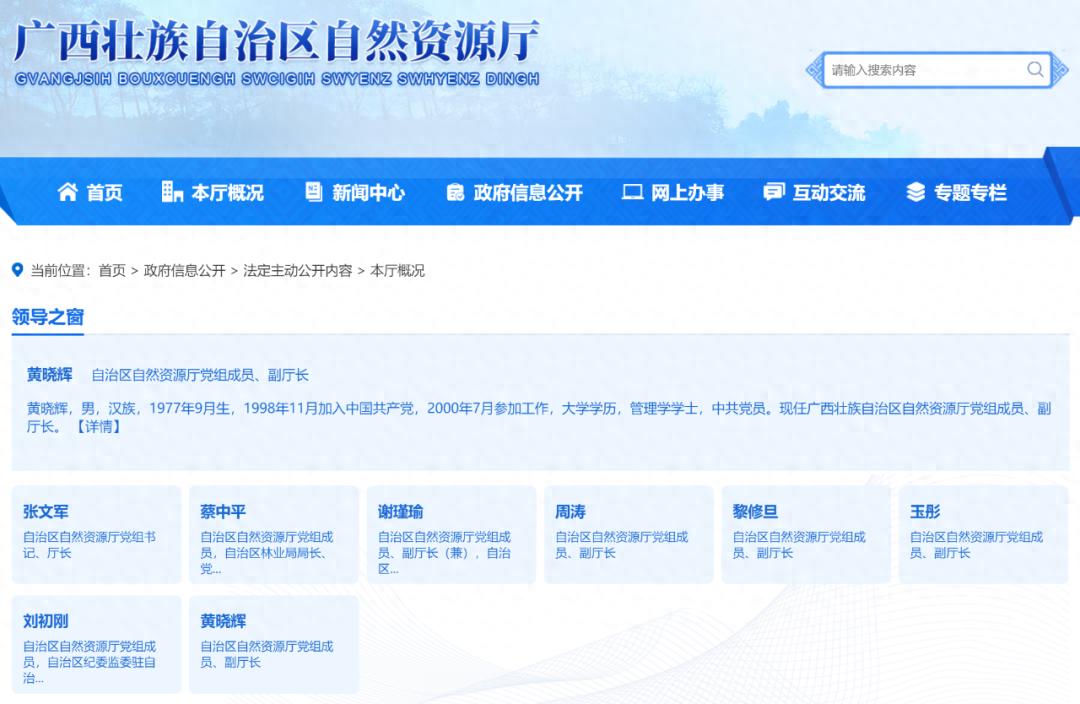
Task: Click the 【详情】 link in the biography
Action: point(97,427)
